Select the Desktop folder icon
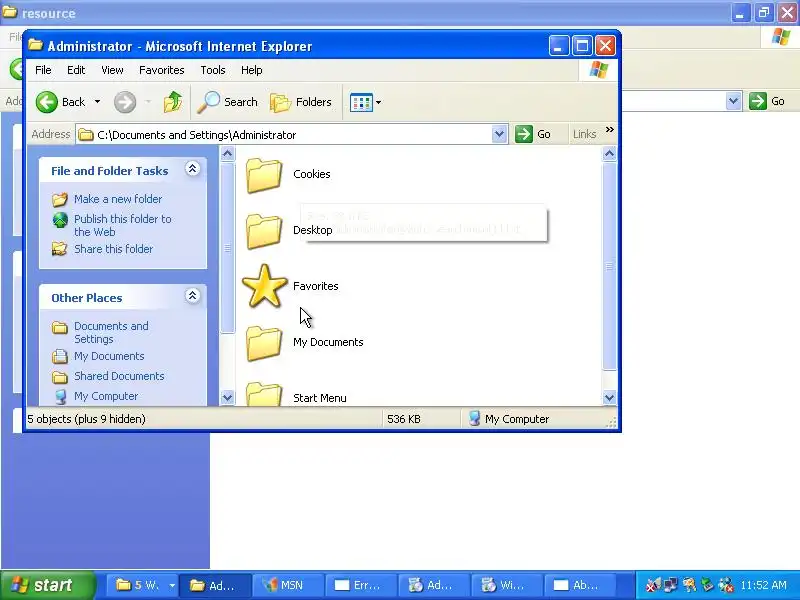The image size is (800, 600). (264, 231)
